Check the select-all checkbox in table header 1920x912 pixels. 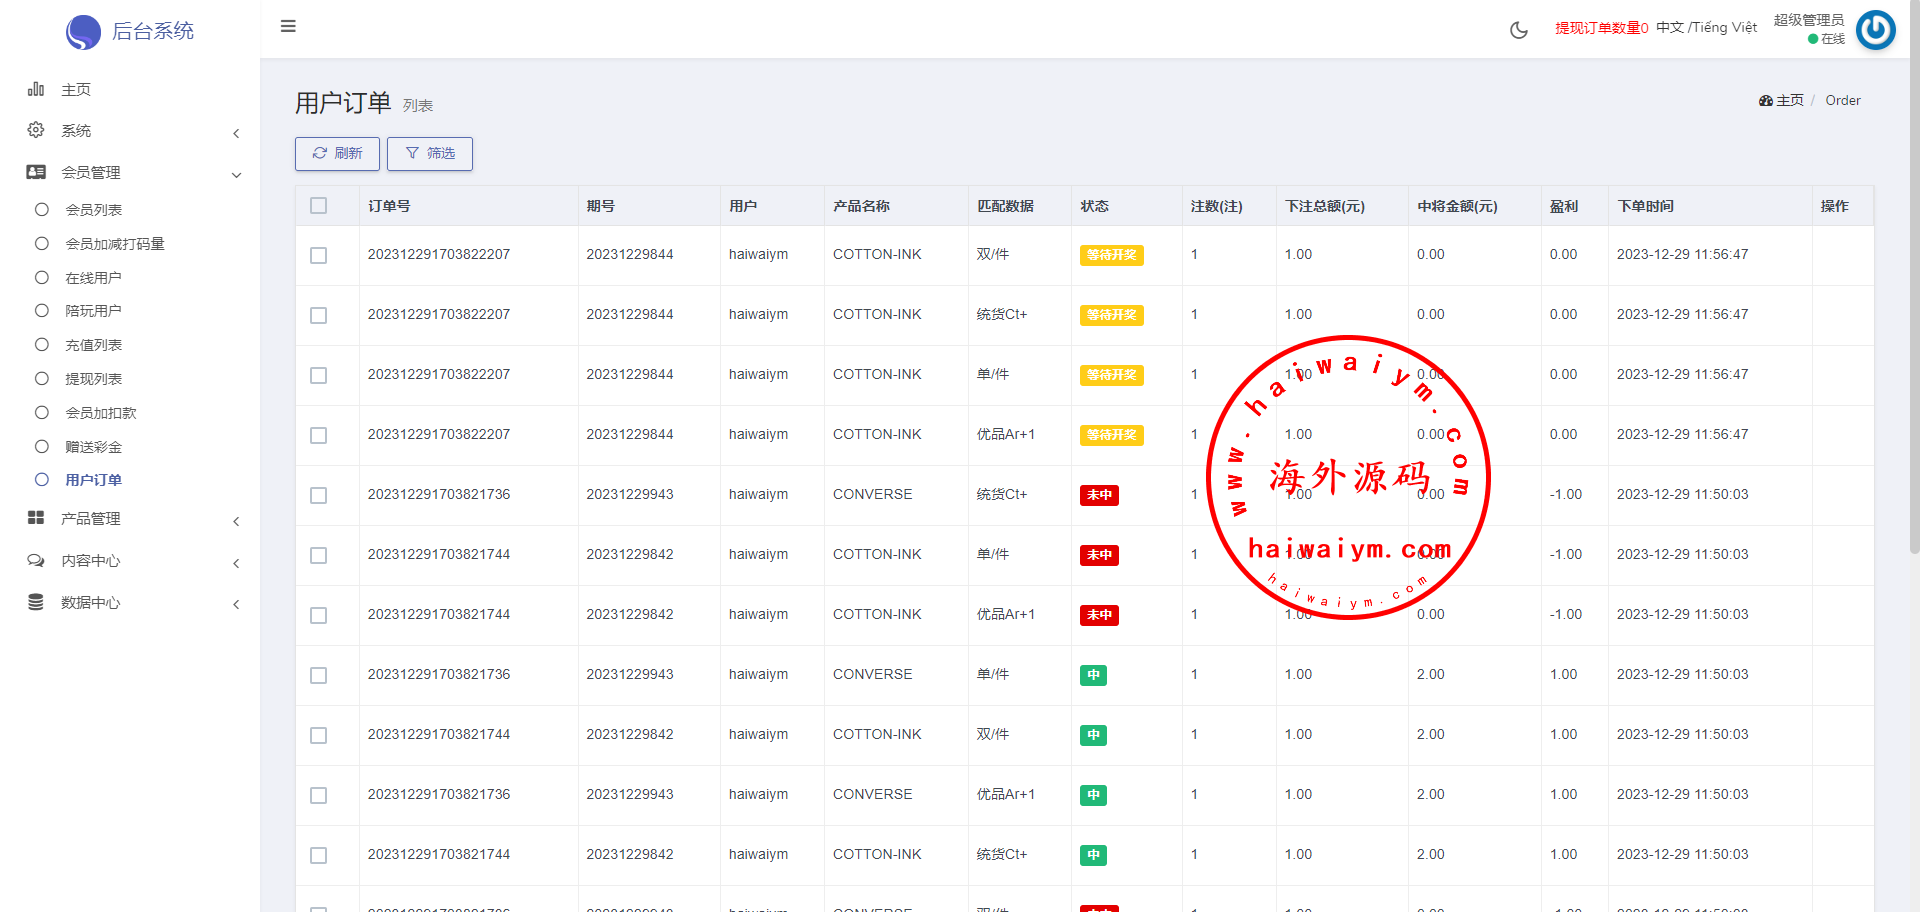319,206
